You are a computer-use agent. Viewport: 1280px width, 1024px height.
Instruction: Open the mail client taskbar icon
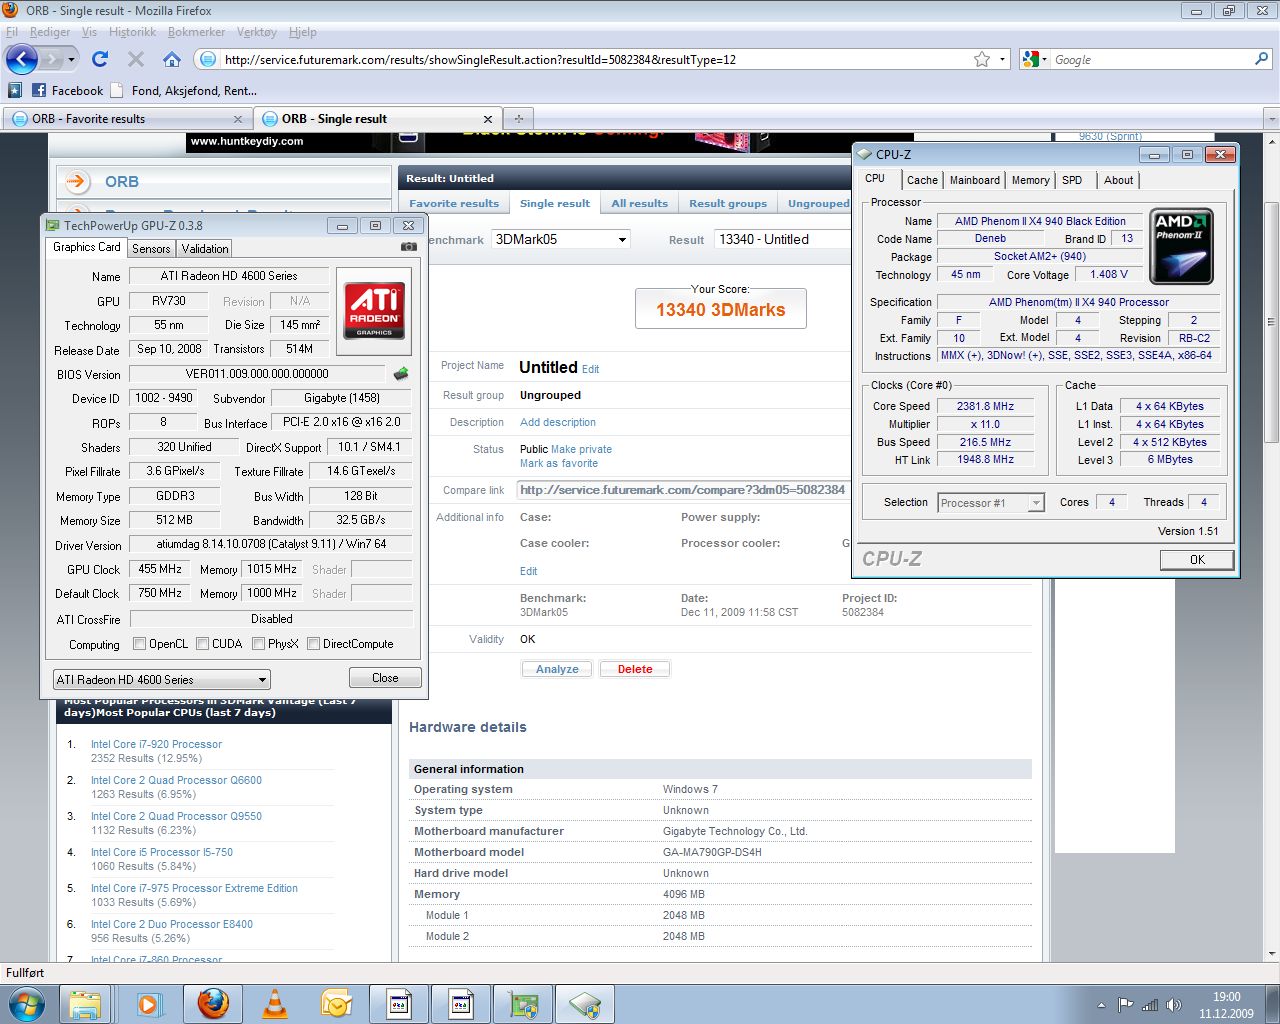[x=336, y=1004]
